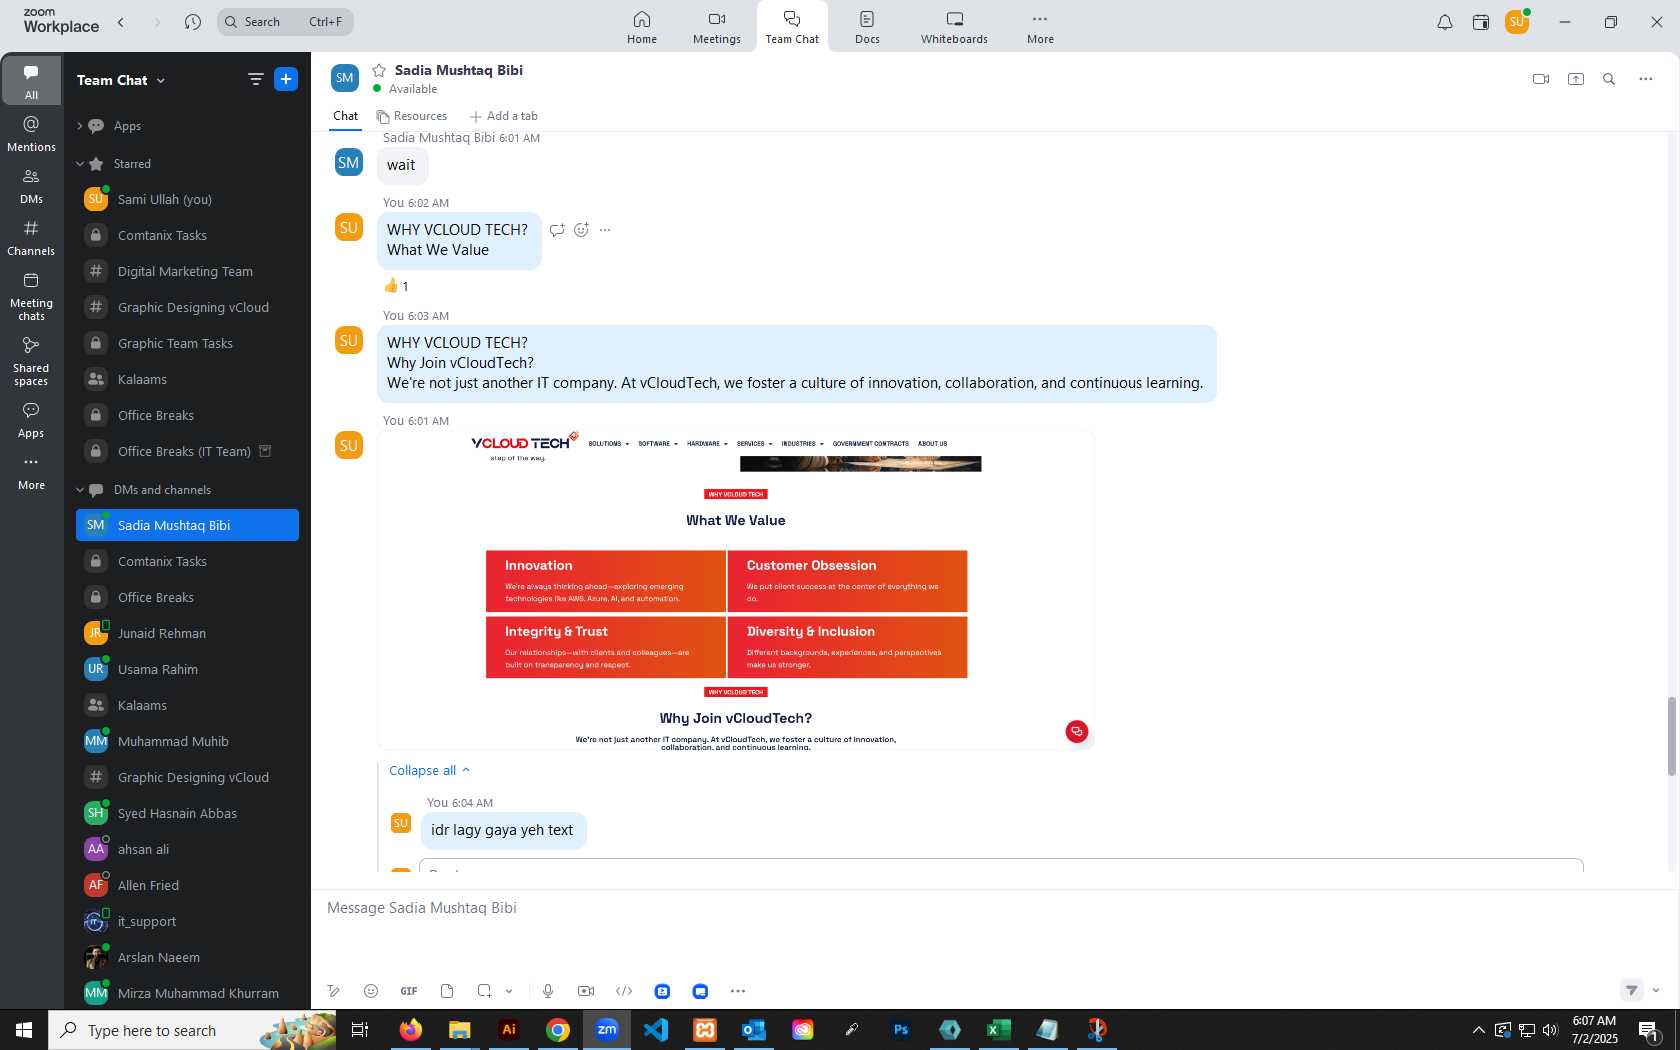Open the Channels sidebar section
The image size is (1680, 1050).
click(31, 237)
